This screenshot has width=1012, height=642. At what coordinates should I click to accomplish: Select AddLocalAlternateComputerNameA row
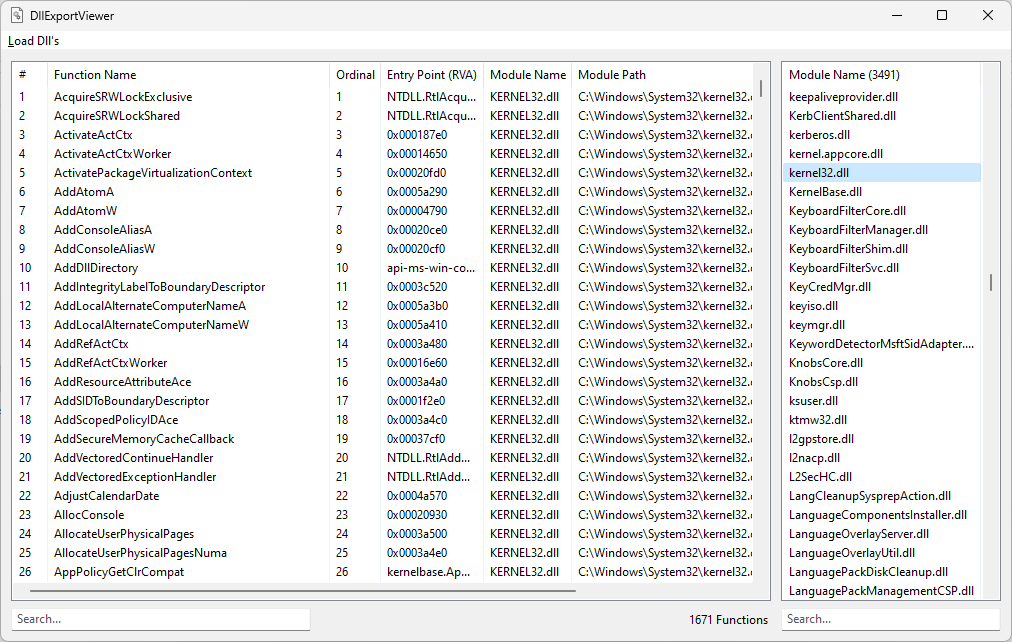(383, 306)
